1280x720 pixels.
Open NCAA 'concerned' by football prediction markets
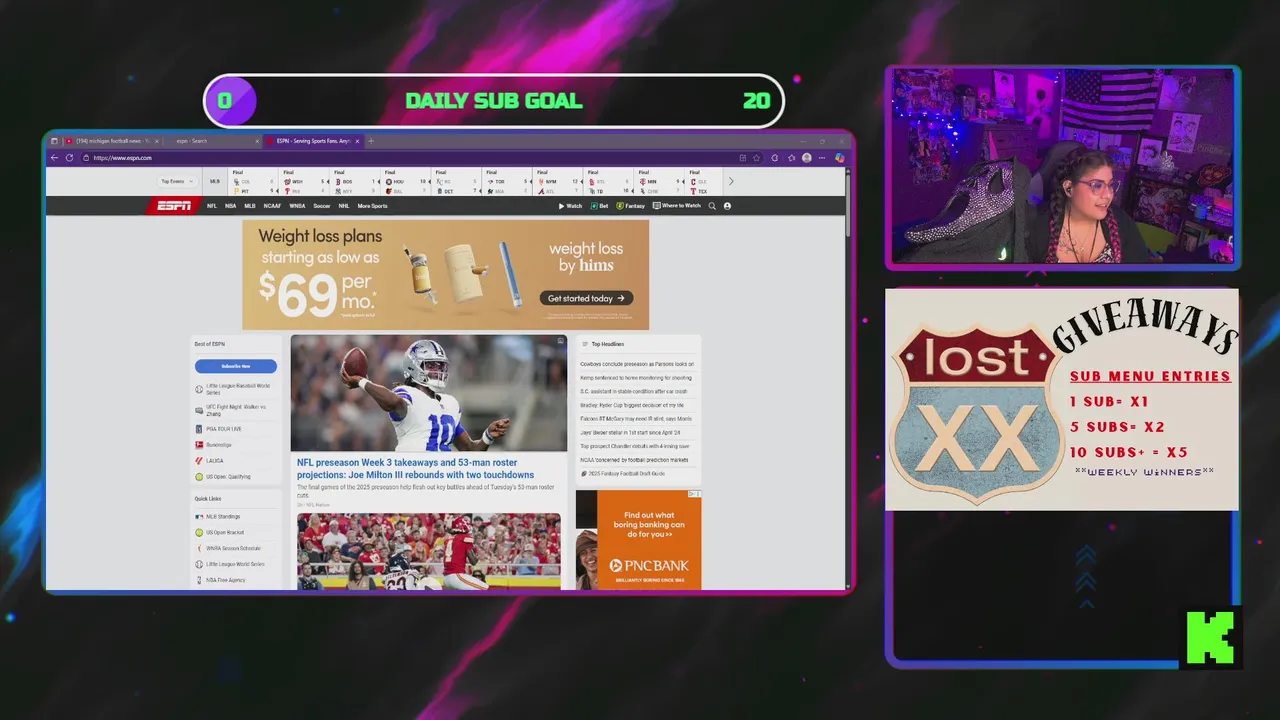coord(634,460)
